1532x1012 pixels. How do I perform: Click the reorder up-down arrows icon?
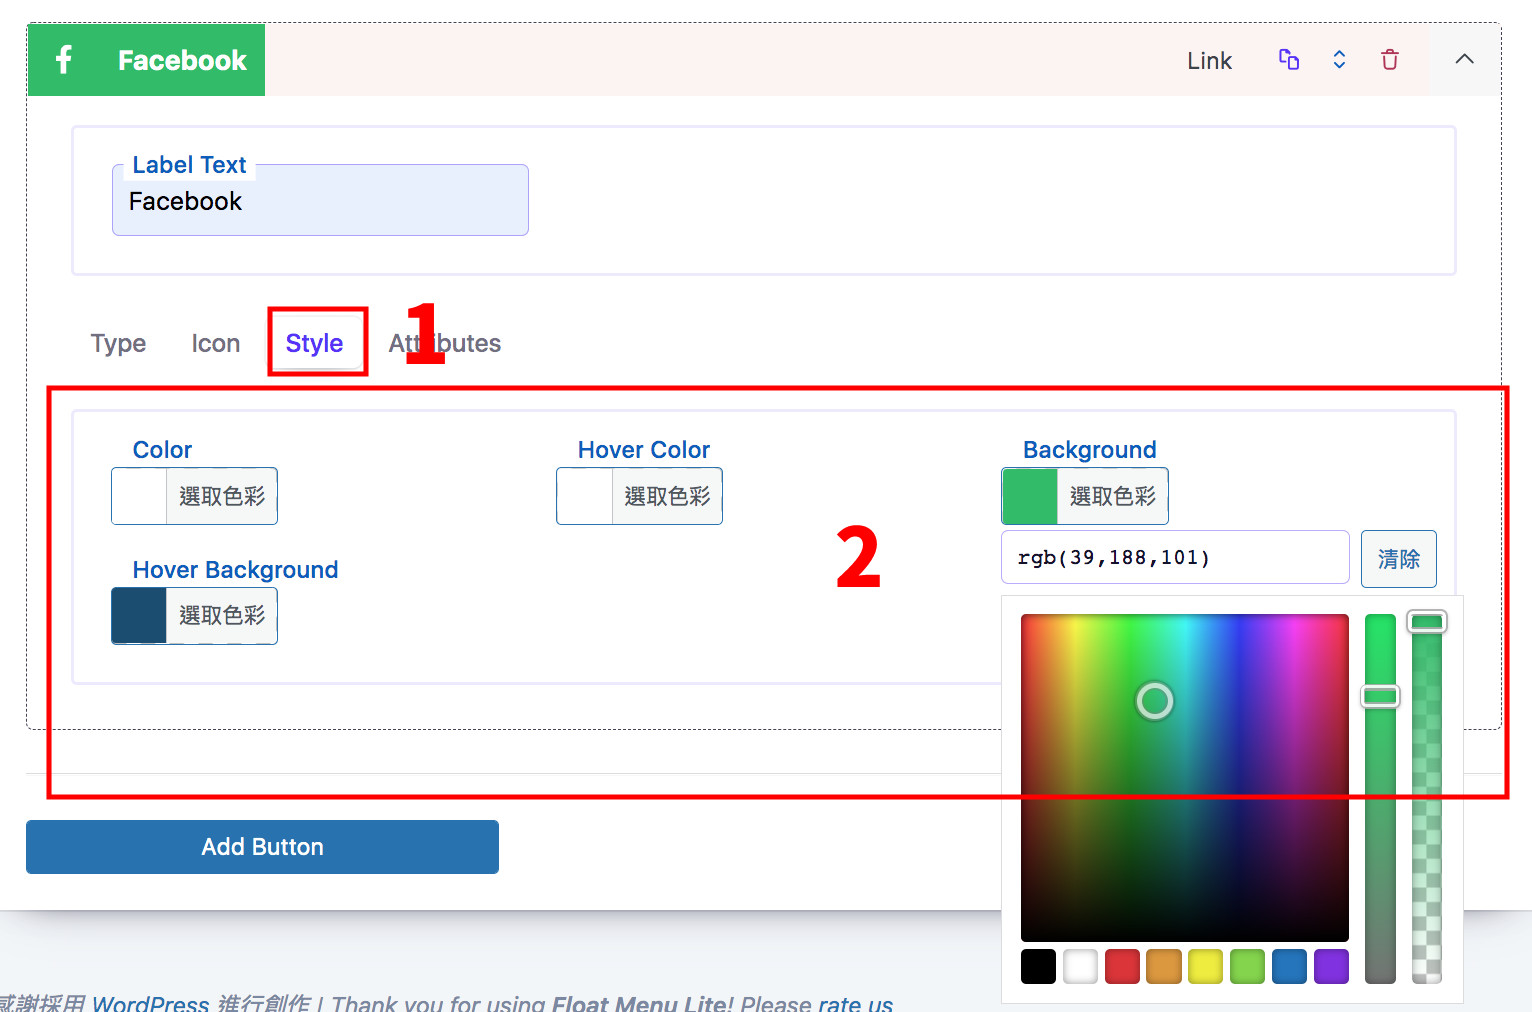[1339, 60]
